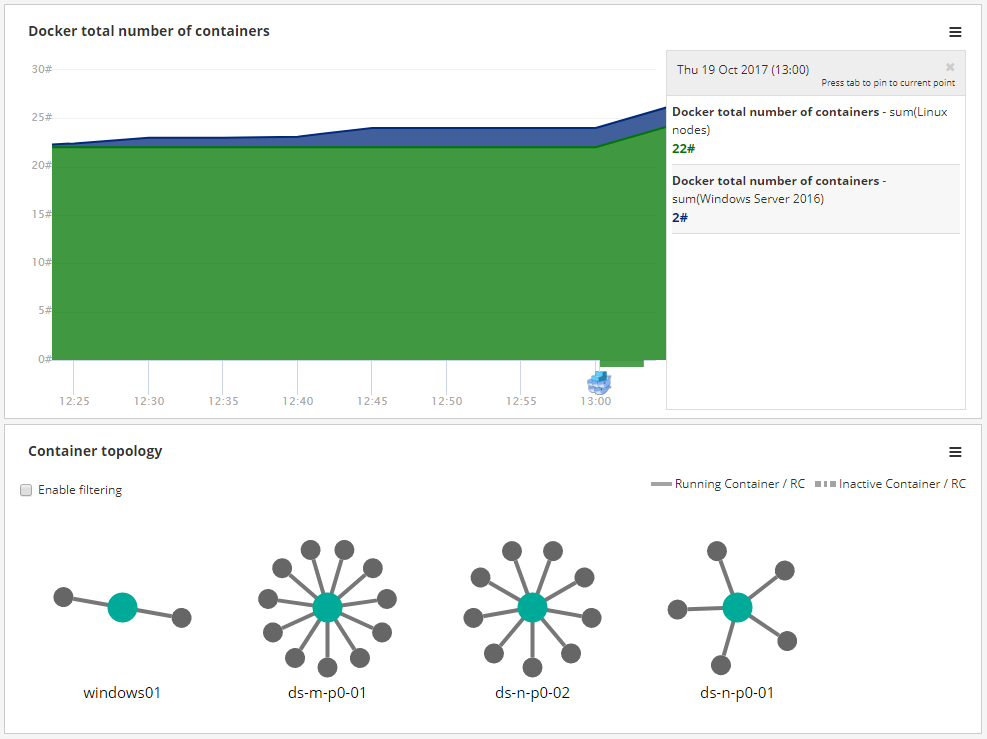Open the Container topology panel menu
The height and width of the screenshot is (739, 987).
955,452
